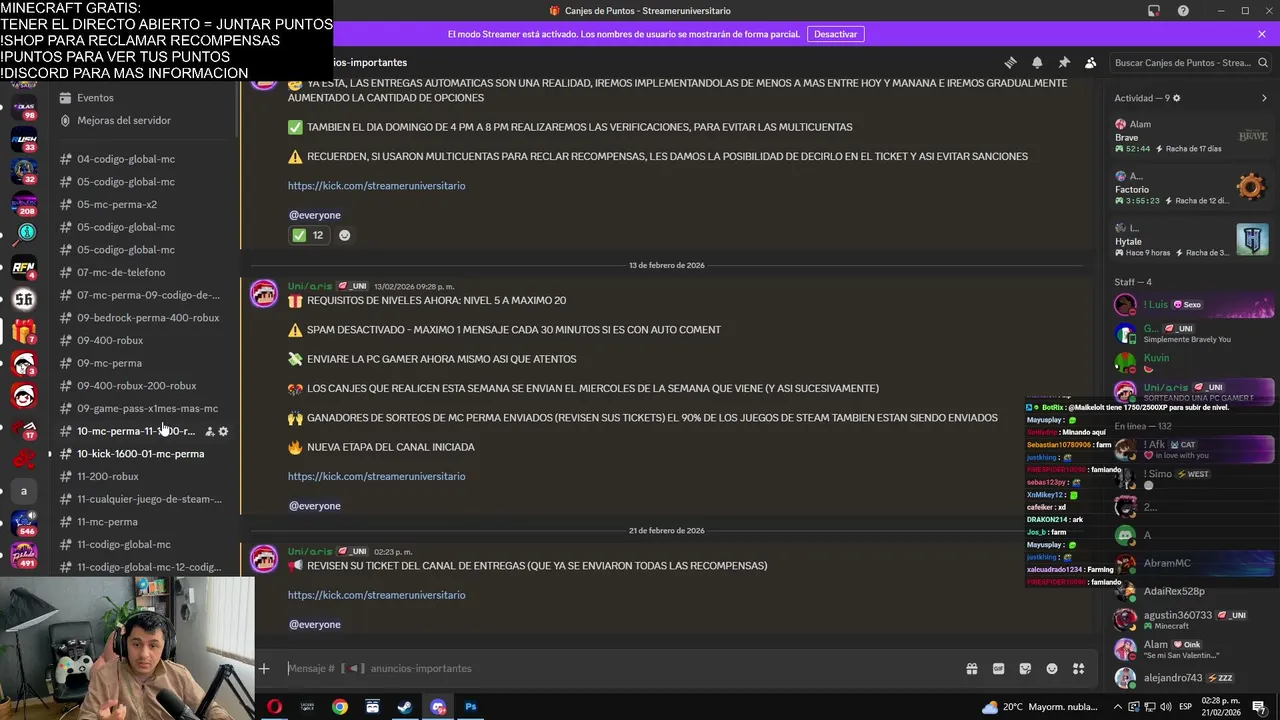Screen dimensions: 1280x720
Task: Click invite icon on 10-mc-perma-11 channel
Action: point(209,431)
